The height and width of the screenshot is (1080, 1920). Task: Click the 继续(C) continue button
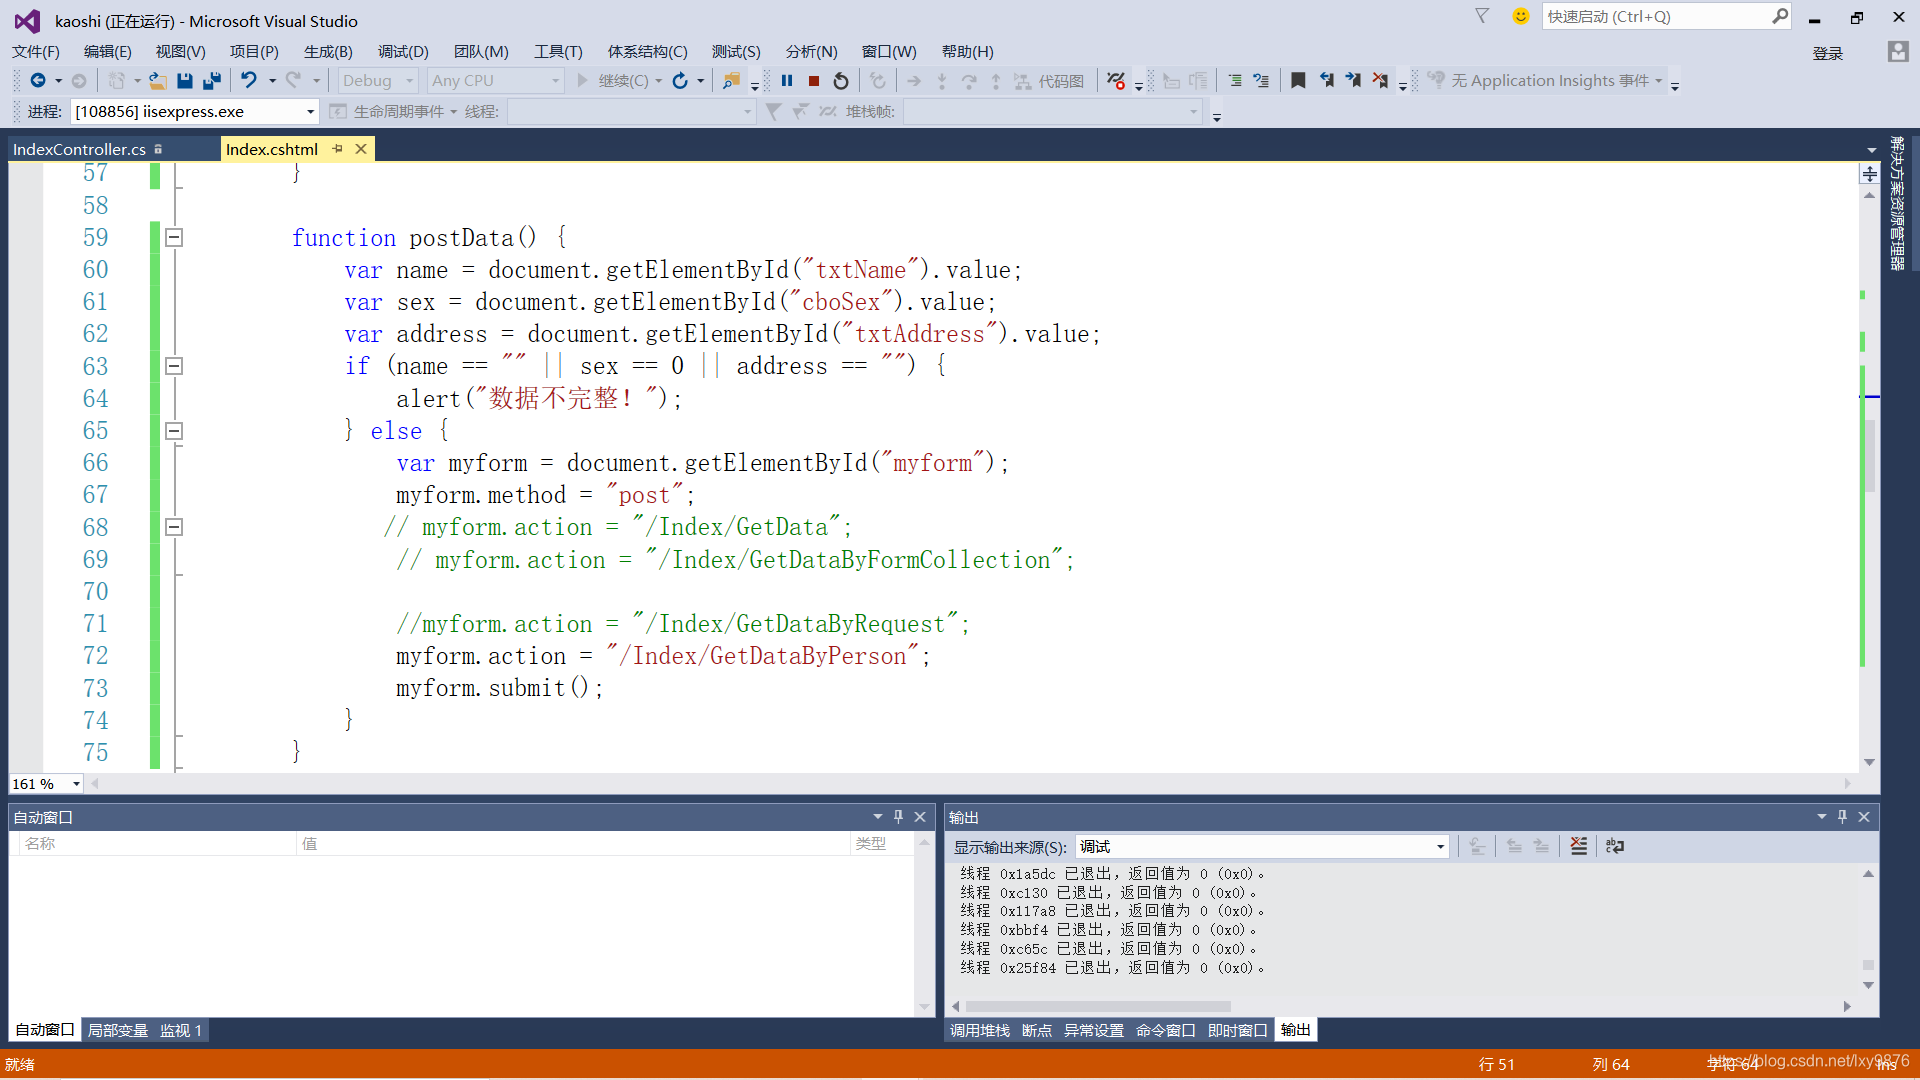coord(613,81)
